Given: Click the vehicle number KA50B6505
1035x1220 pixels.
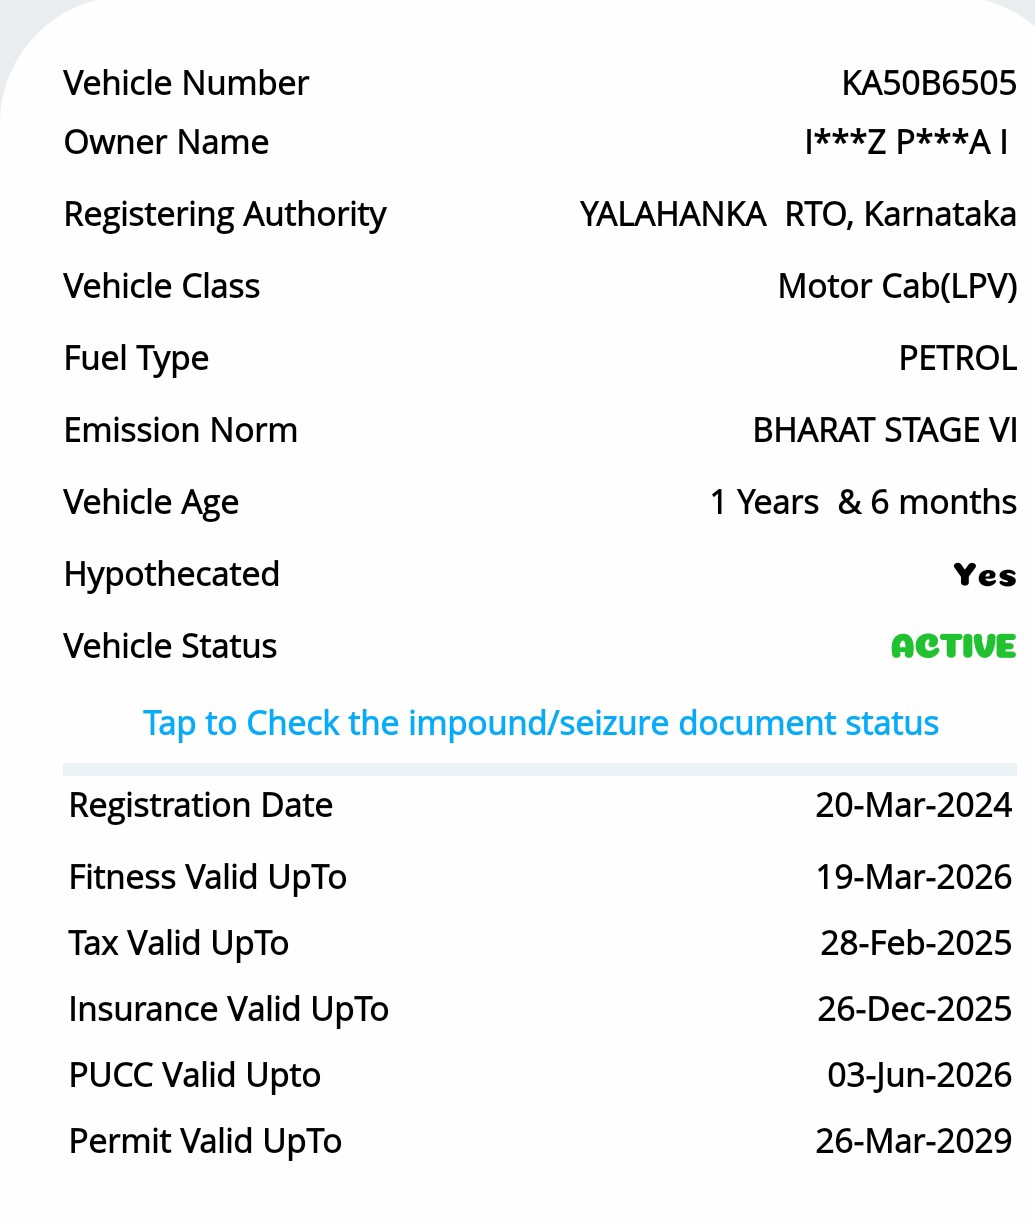Looking at the screenshot, I should click(x=928, y=83).
